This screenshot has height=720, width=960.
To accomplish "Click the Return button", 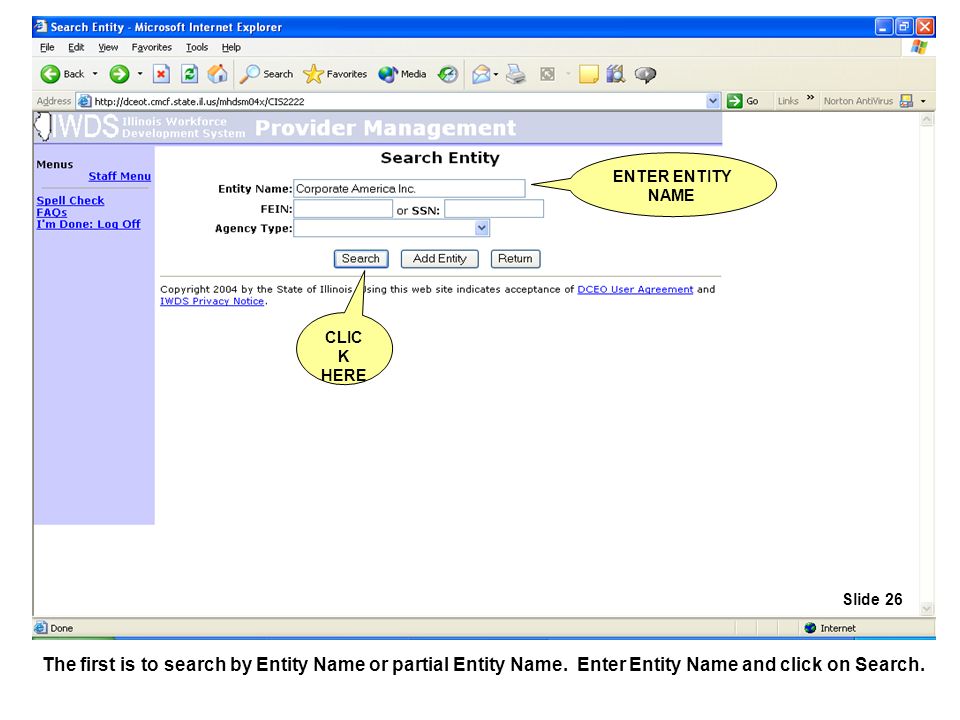I will tap(516, 259).
